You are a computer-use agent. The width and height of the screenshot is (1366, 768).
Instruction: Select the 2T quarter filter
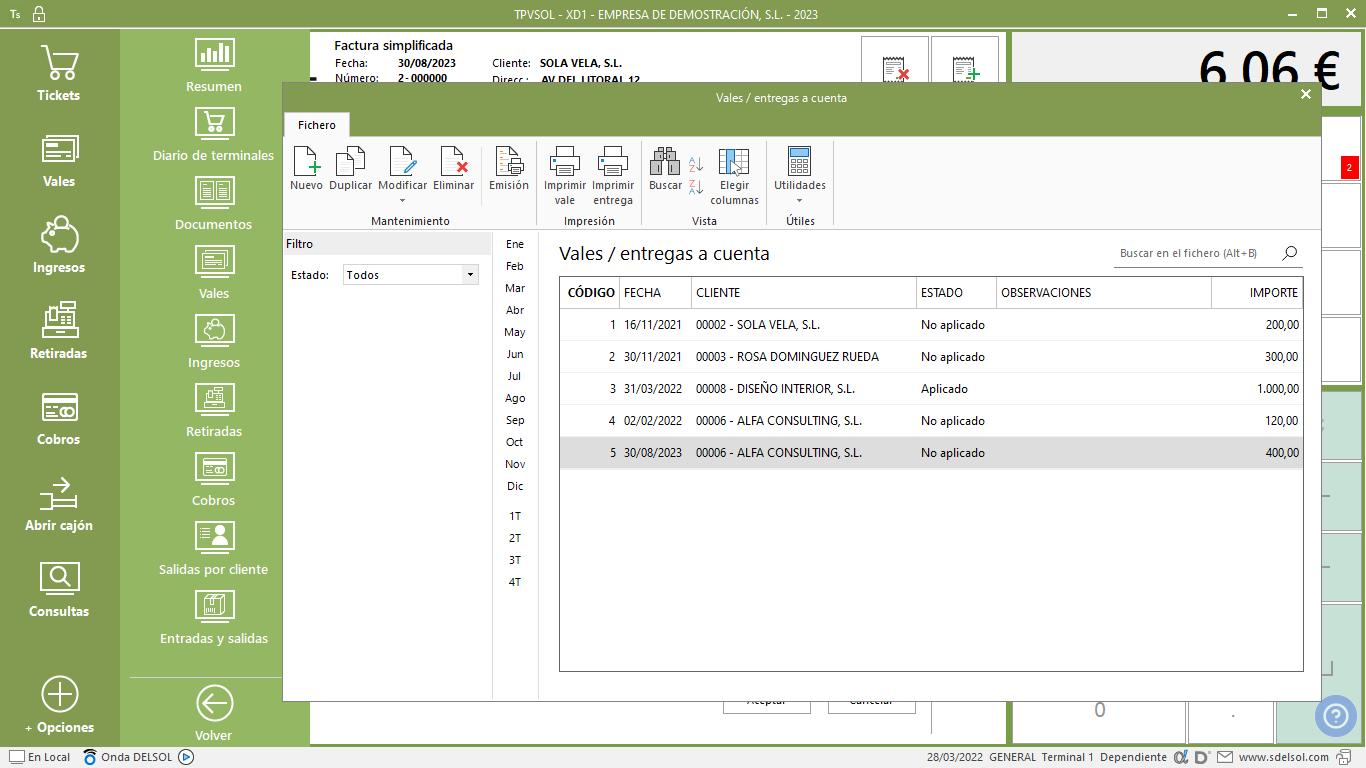(x=515, y=538)
